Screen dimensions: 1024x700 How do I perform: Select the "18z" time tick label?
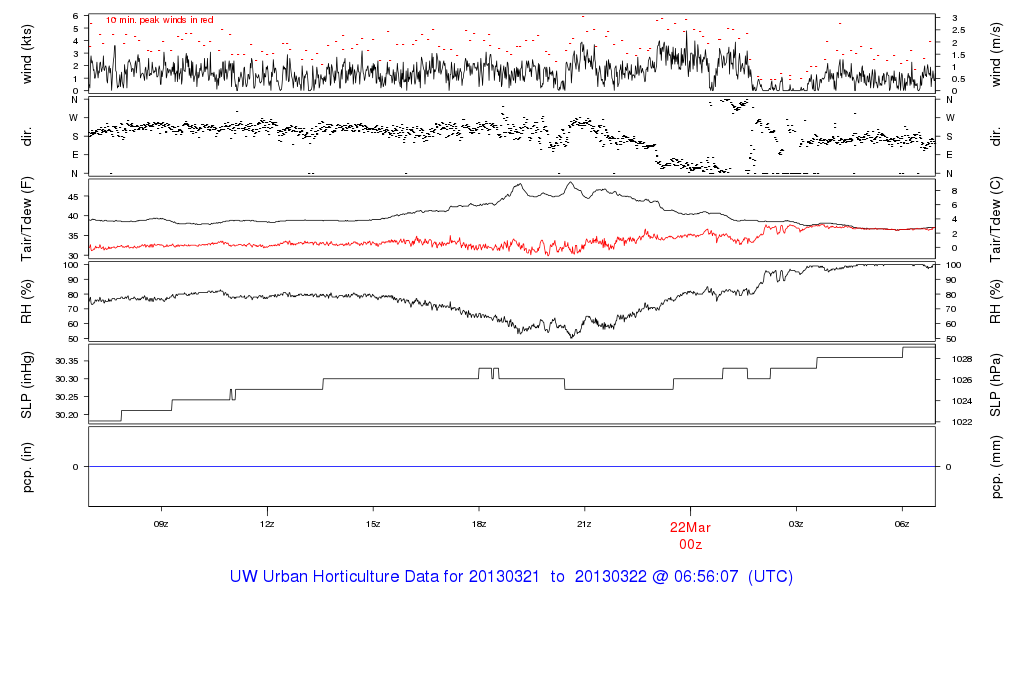[x=479, y=524]
